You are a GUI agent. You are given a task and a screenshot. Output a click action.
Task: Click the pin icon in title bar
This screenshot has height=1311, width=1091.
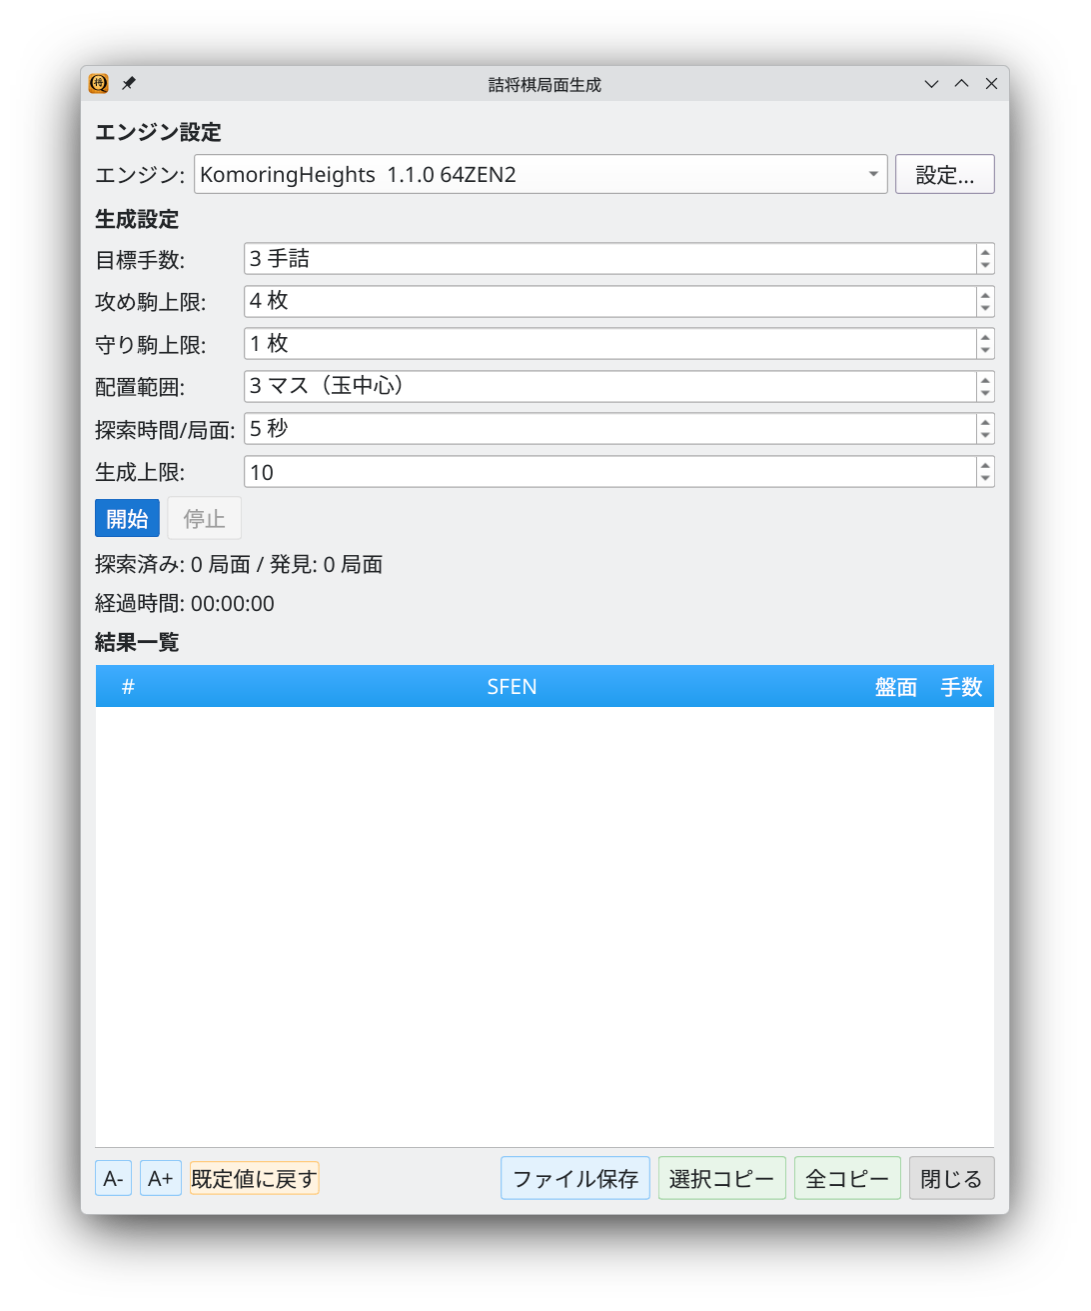pos(128,84)
